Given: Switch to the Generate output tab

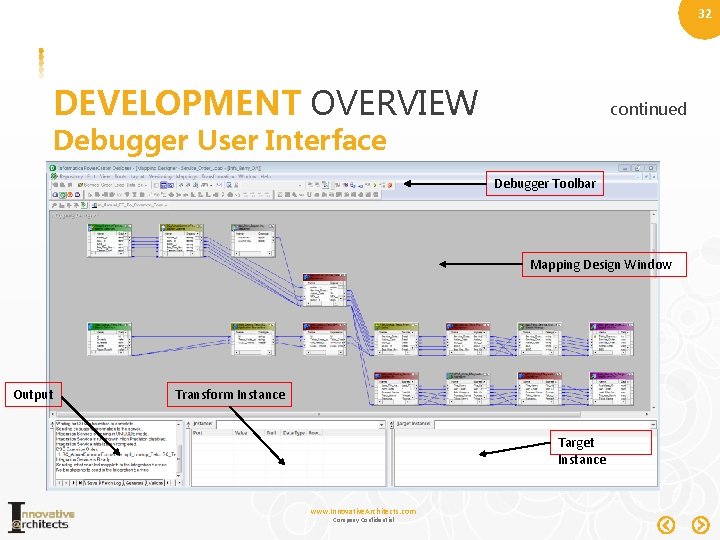Looking at the screenshot, I should pos(135,483).
